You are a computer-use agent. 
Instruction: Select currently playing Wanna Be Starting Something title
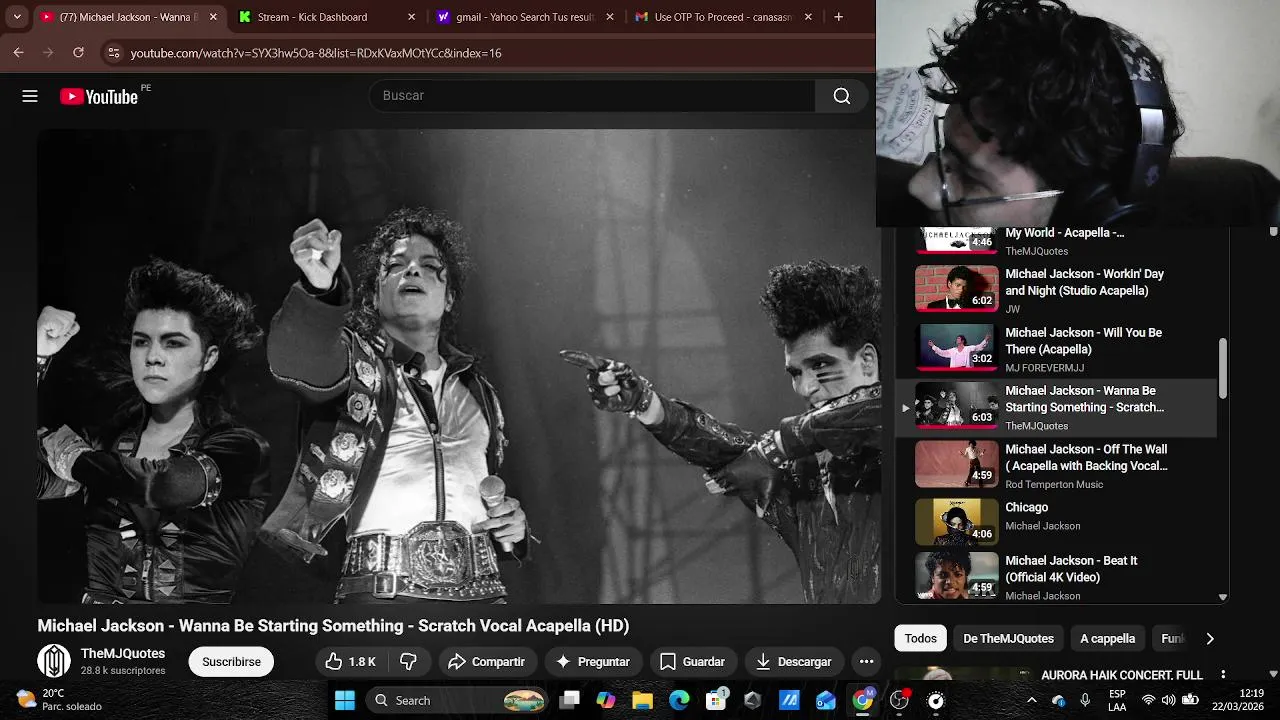[1084, 399]
